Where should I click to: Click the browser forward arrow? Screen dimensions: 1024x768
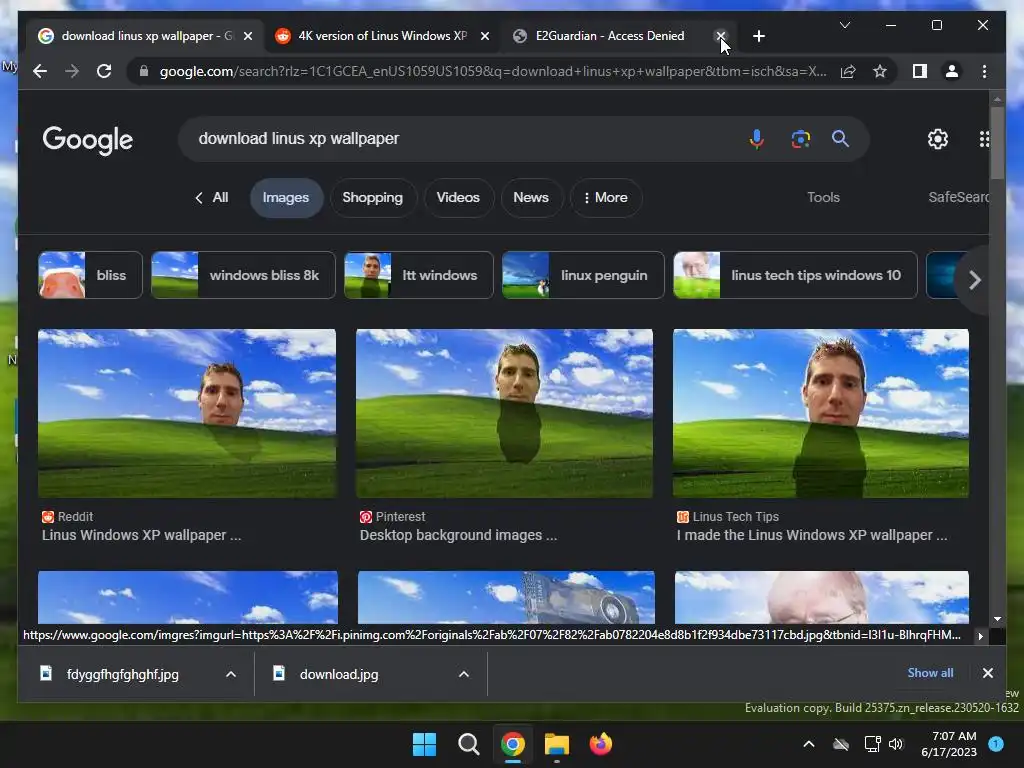click(x=72, y=71)
